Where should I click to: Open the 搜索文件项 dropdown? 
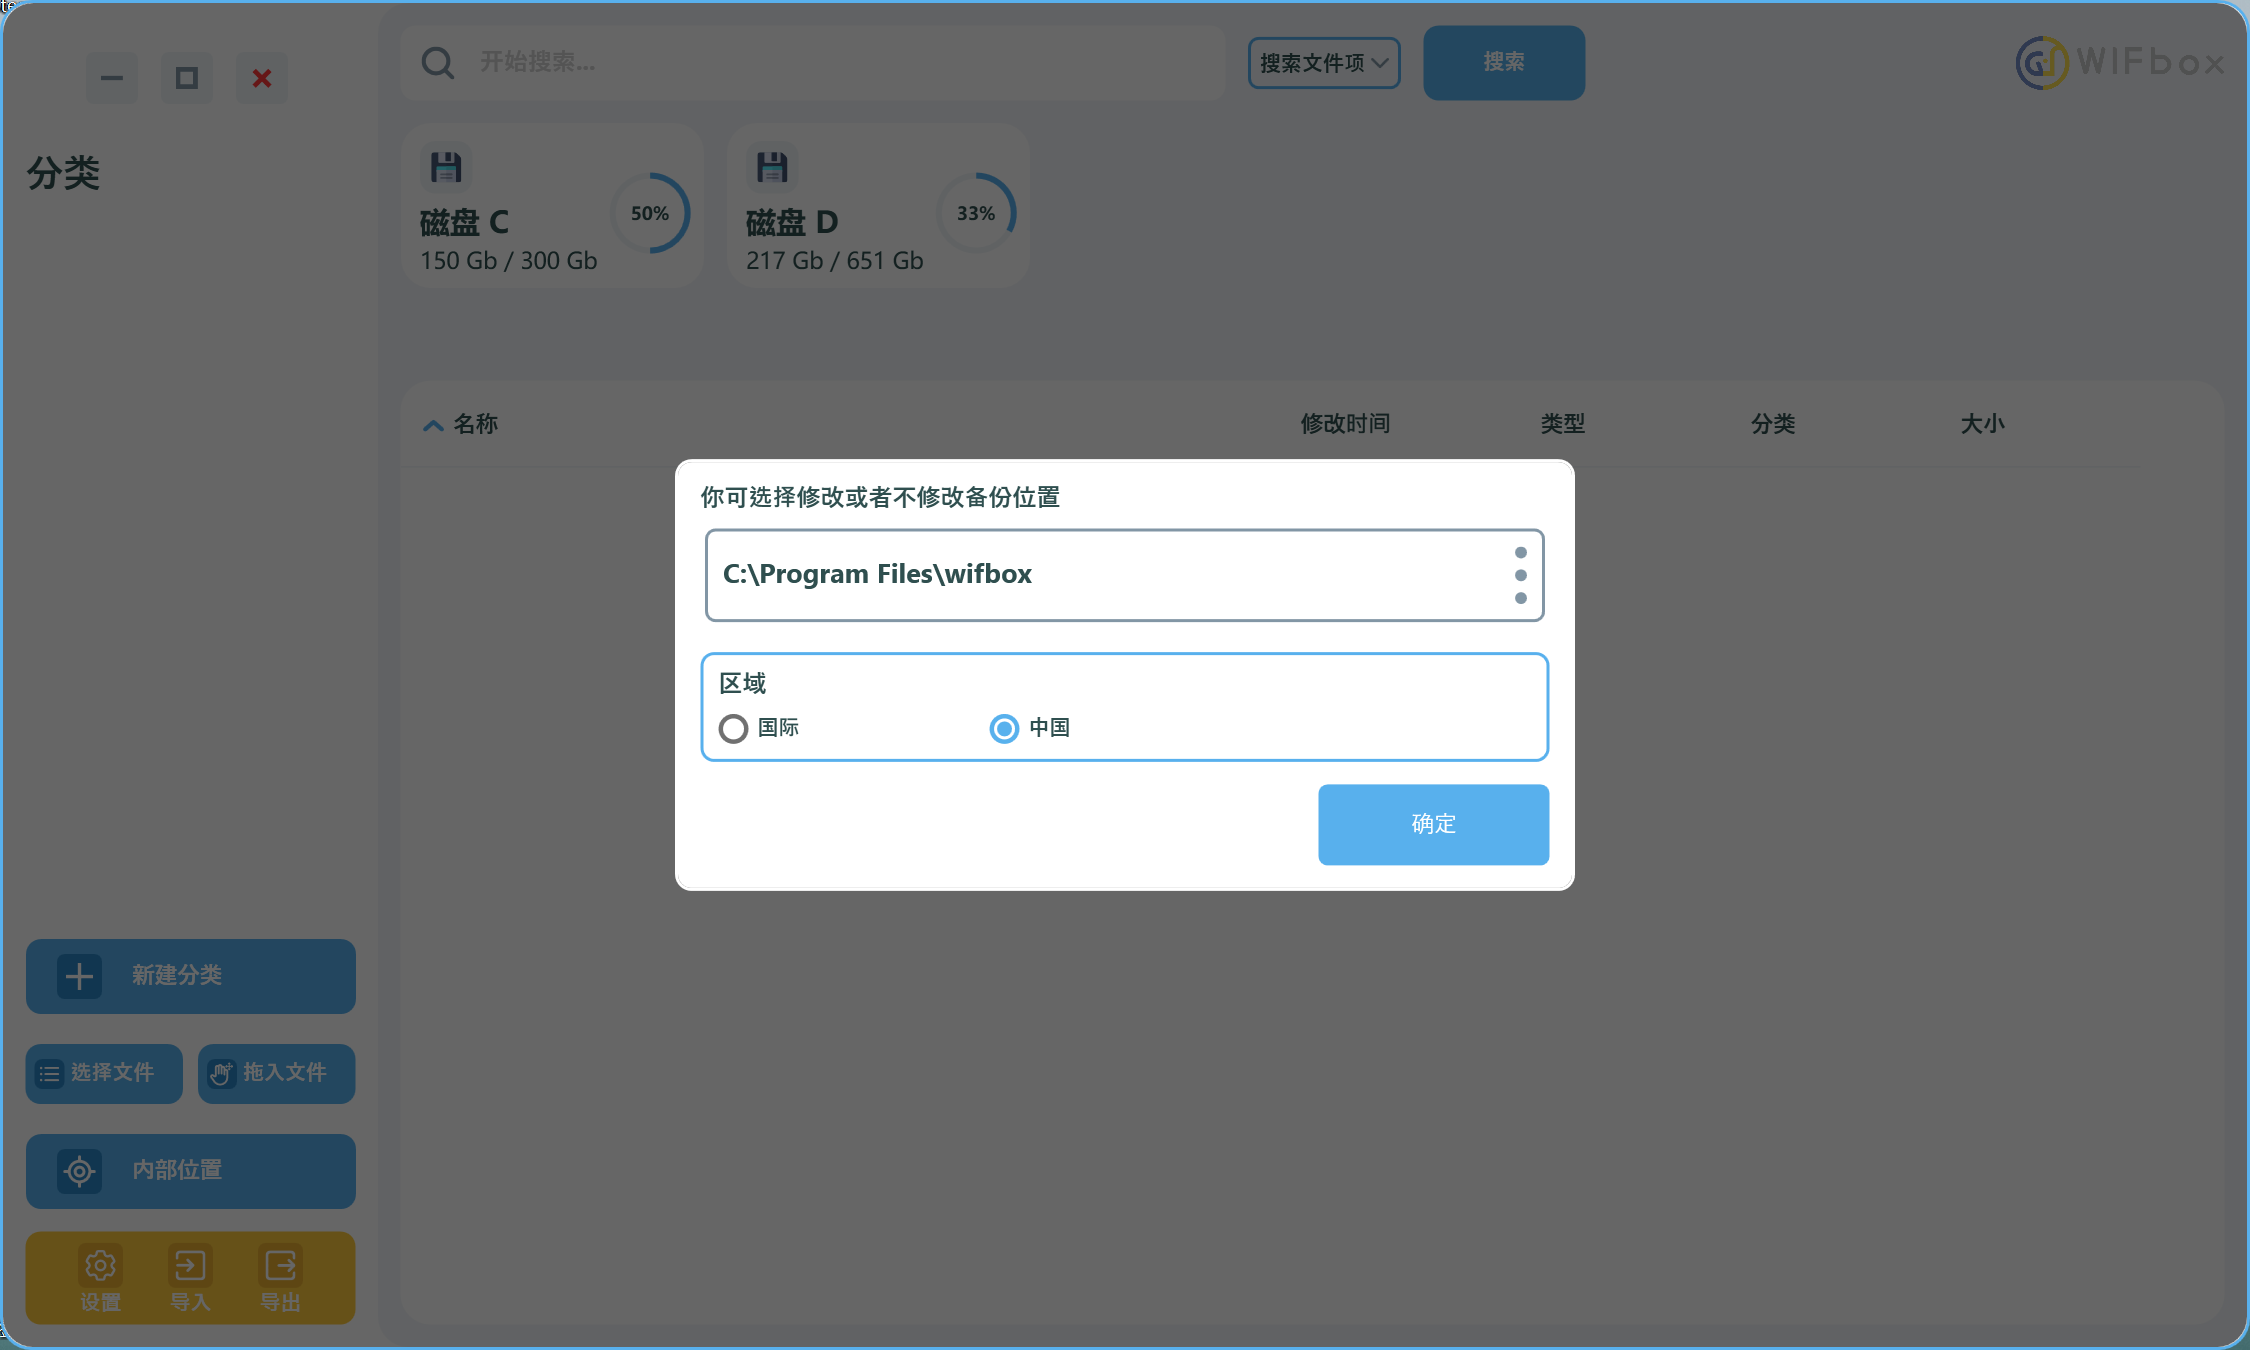(x=1323, y=63)
